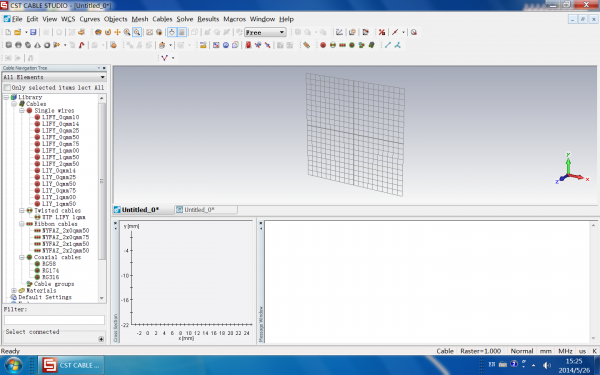Click the blue circular help-like toolbar icon
Viewport: 600px width, 375px height.
tap(226, 45)
